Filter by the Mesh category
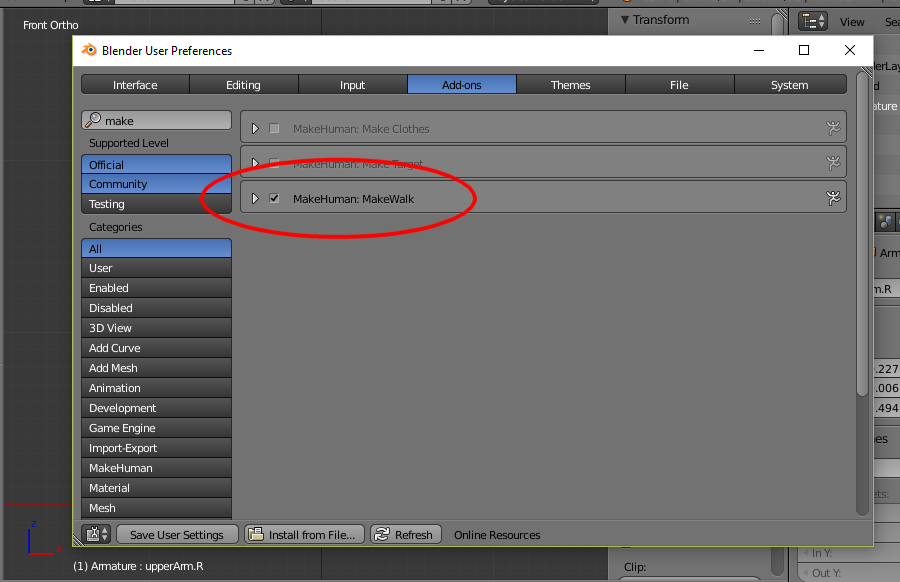The image size is (900, 582). pos(156,508)
